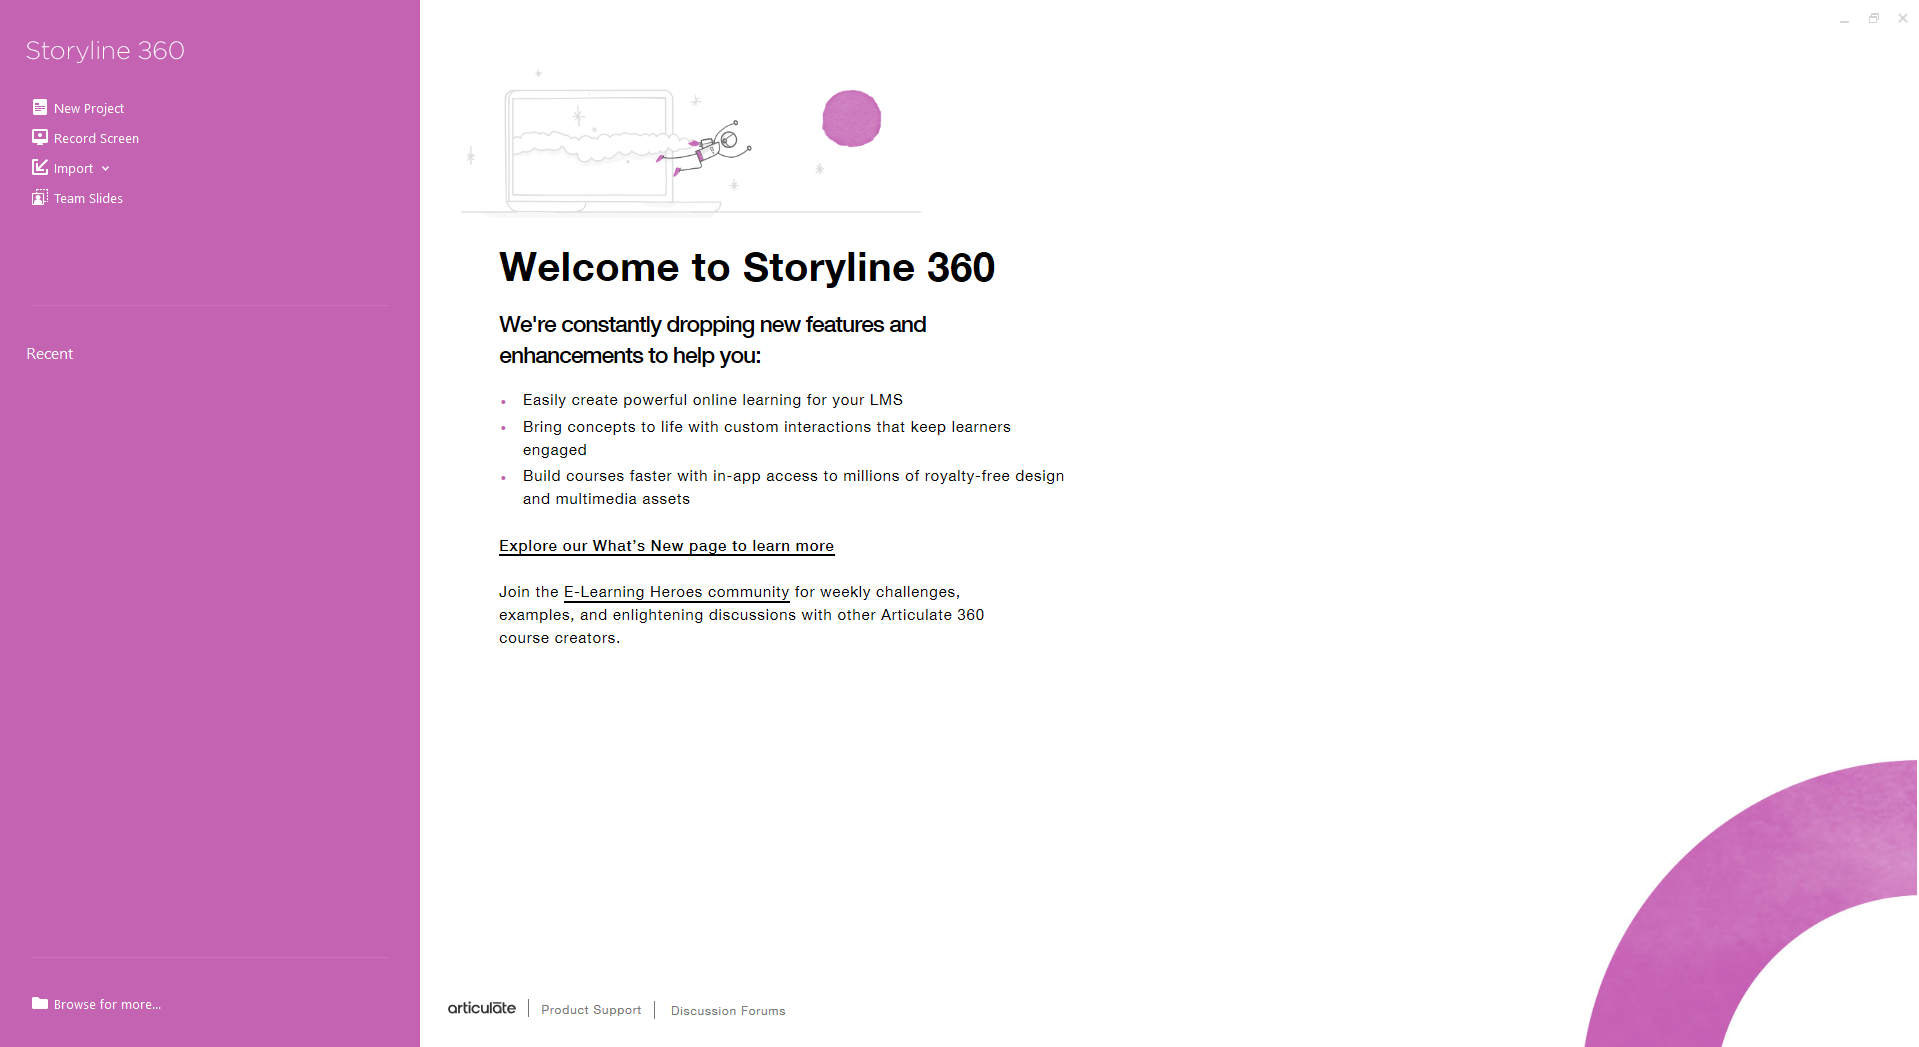
Task: Click the 'Build courses faster' bullet text
Action: click(793, 487)
